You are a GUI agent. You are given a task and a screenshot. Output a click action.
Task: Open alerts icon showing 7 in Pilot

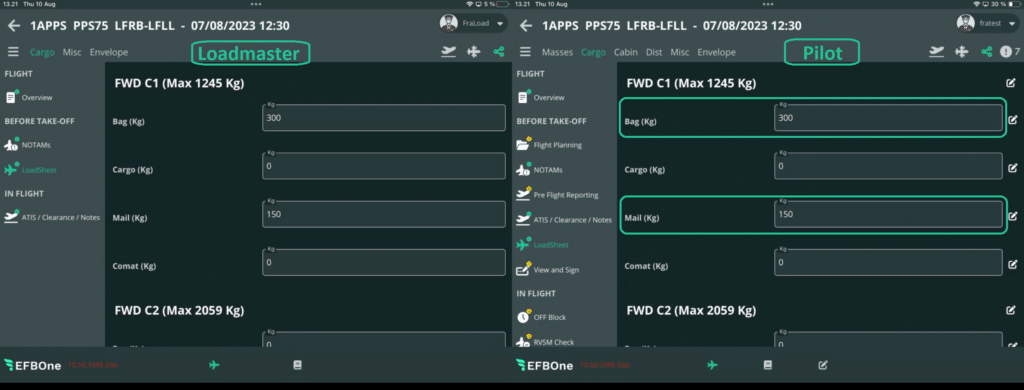pyautogui.click(x=1010, y=52)
